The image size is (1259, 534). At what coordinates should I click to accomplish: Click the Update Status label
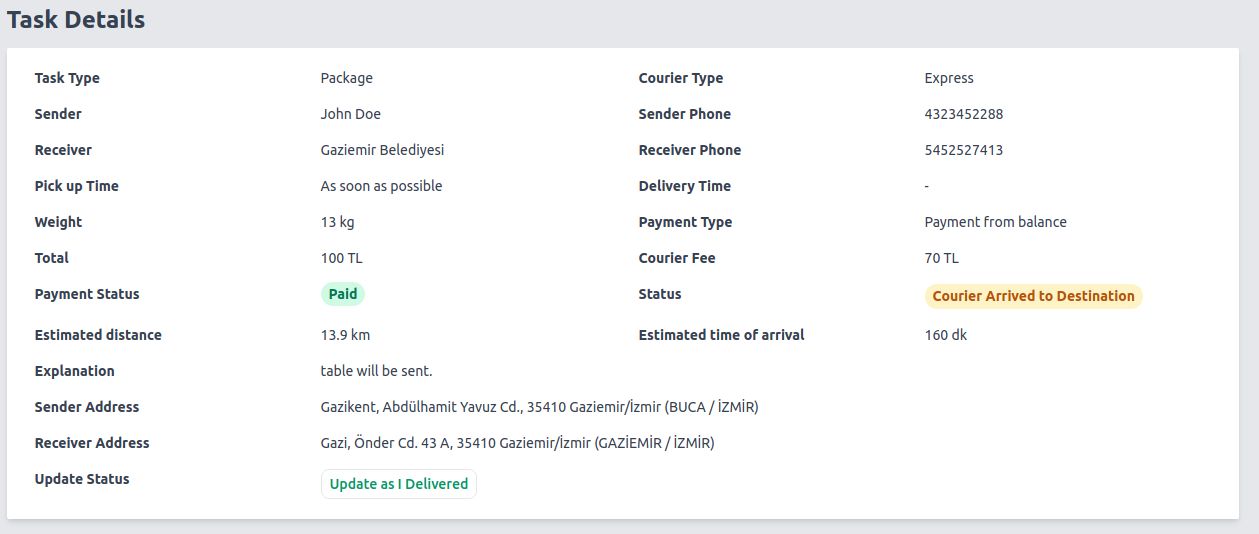82,479
